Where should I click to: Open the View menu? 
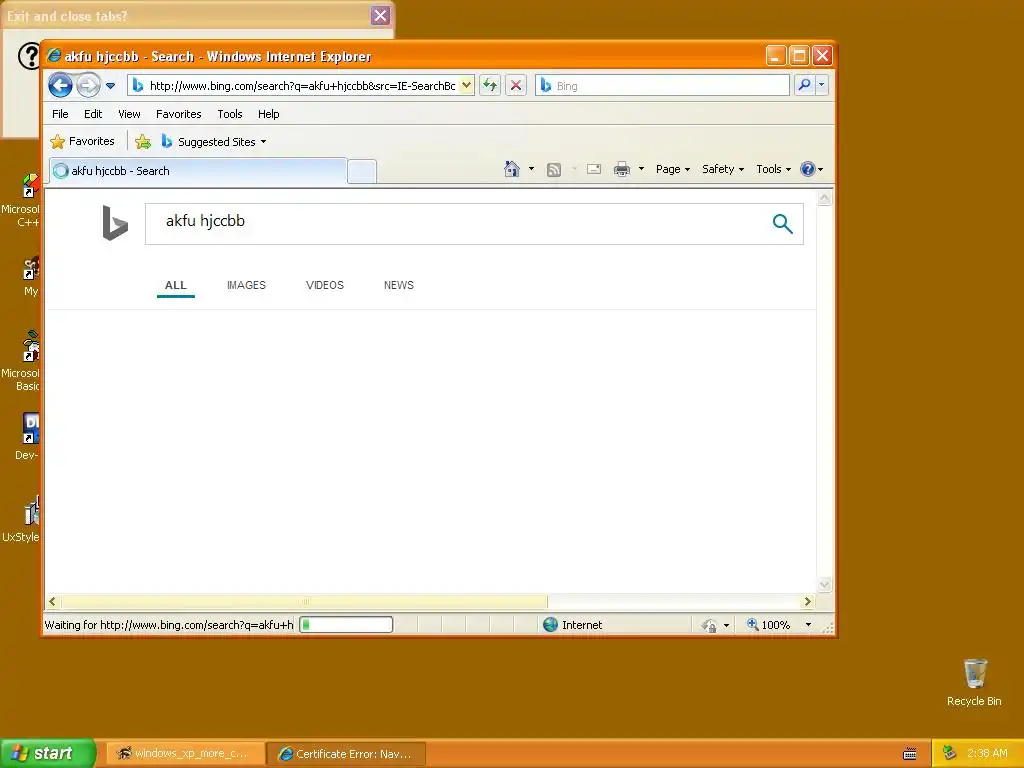(129, 114)
